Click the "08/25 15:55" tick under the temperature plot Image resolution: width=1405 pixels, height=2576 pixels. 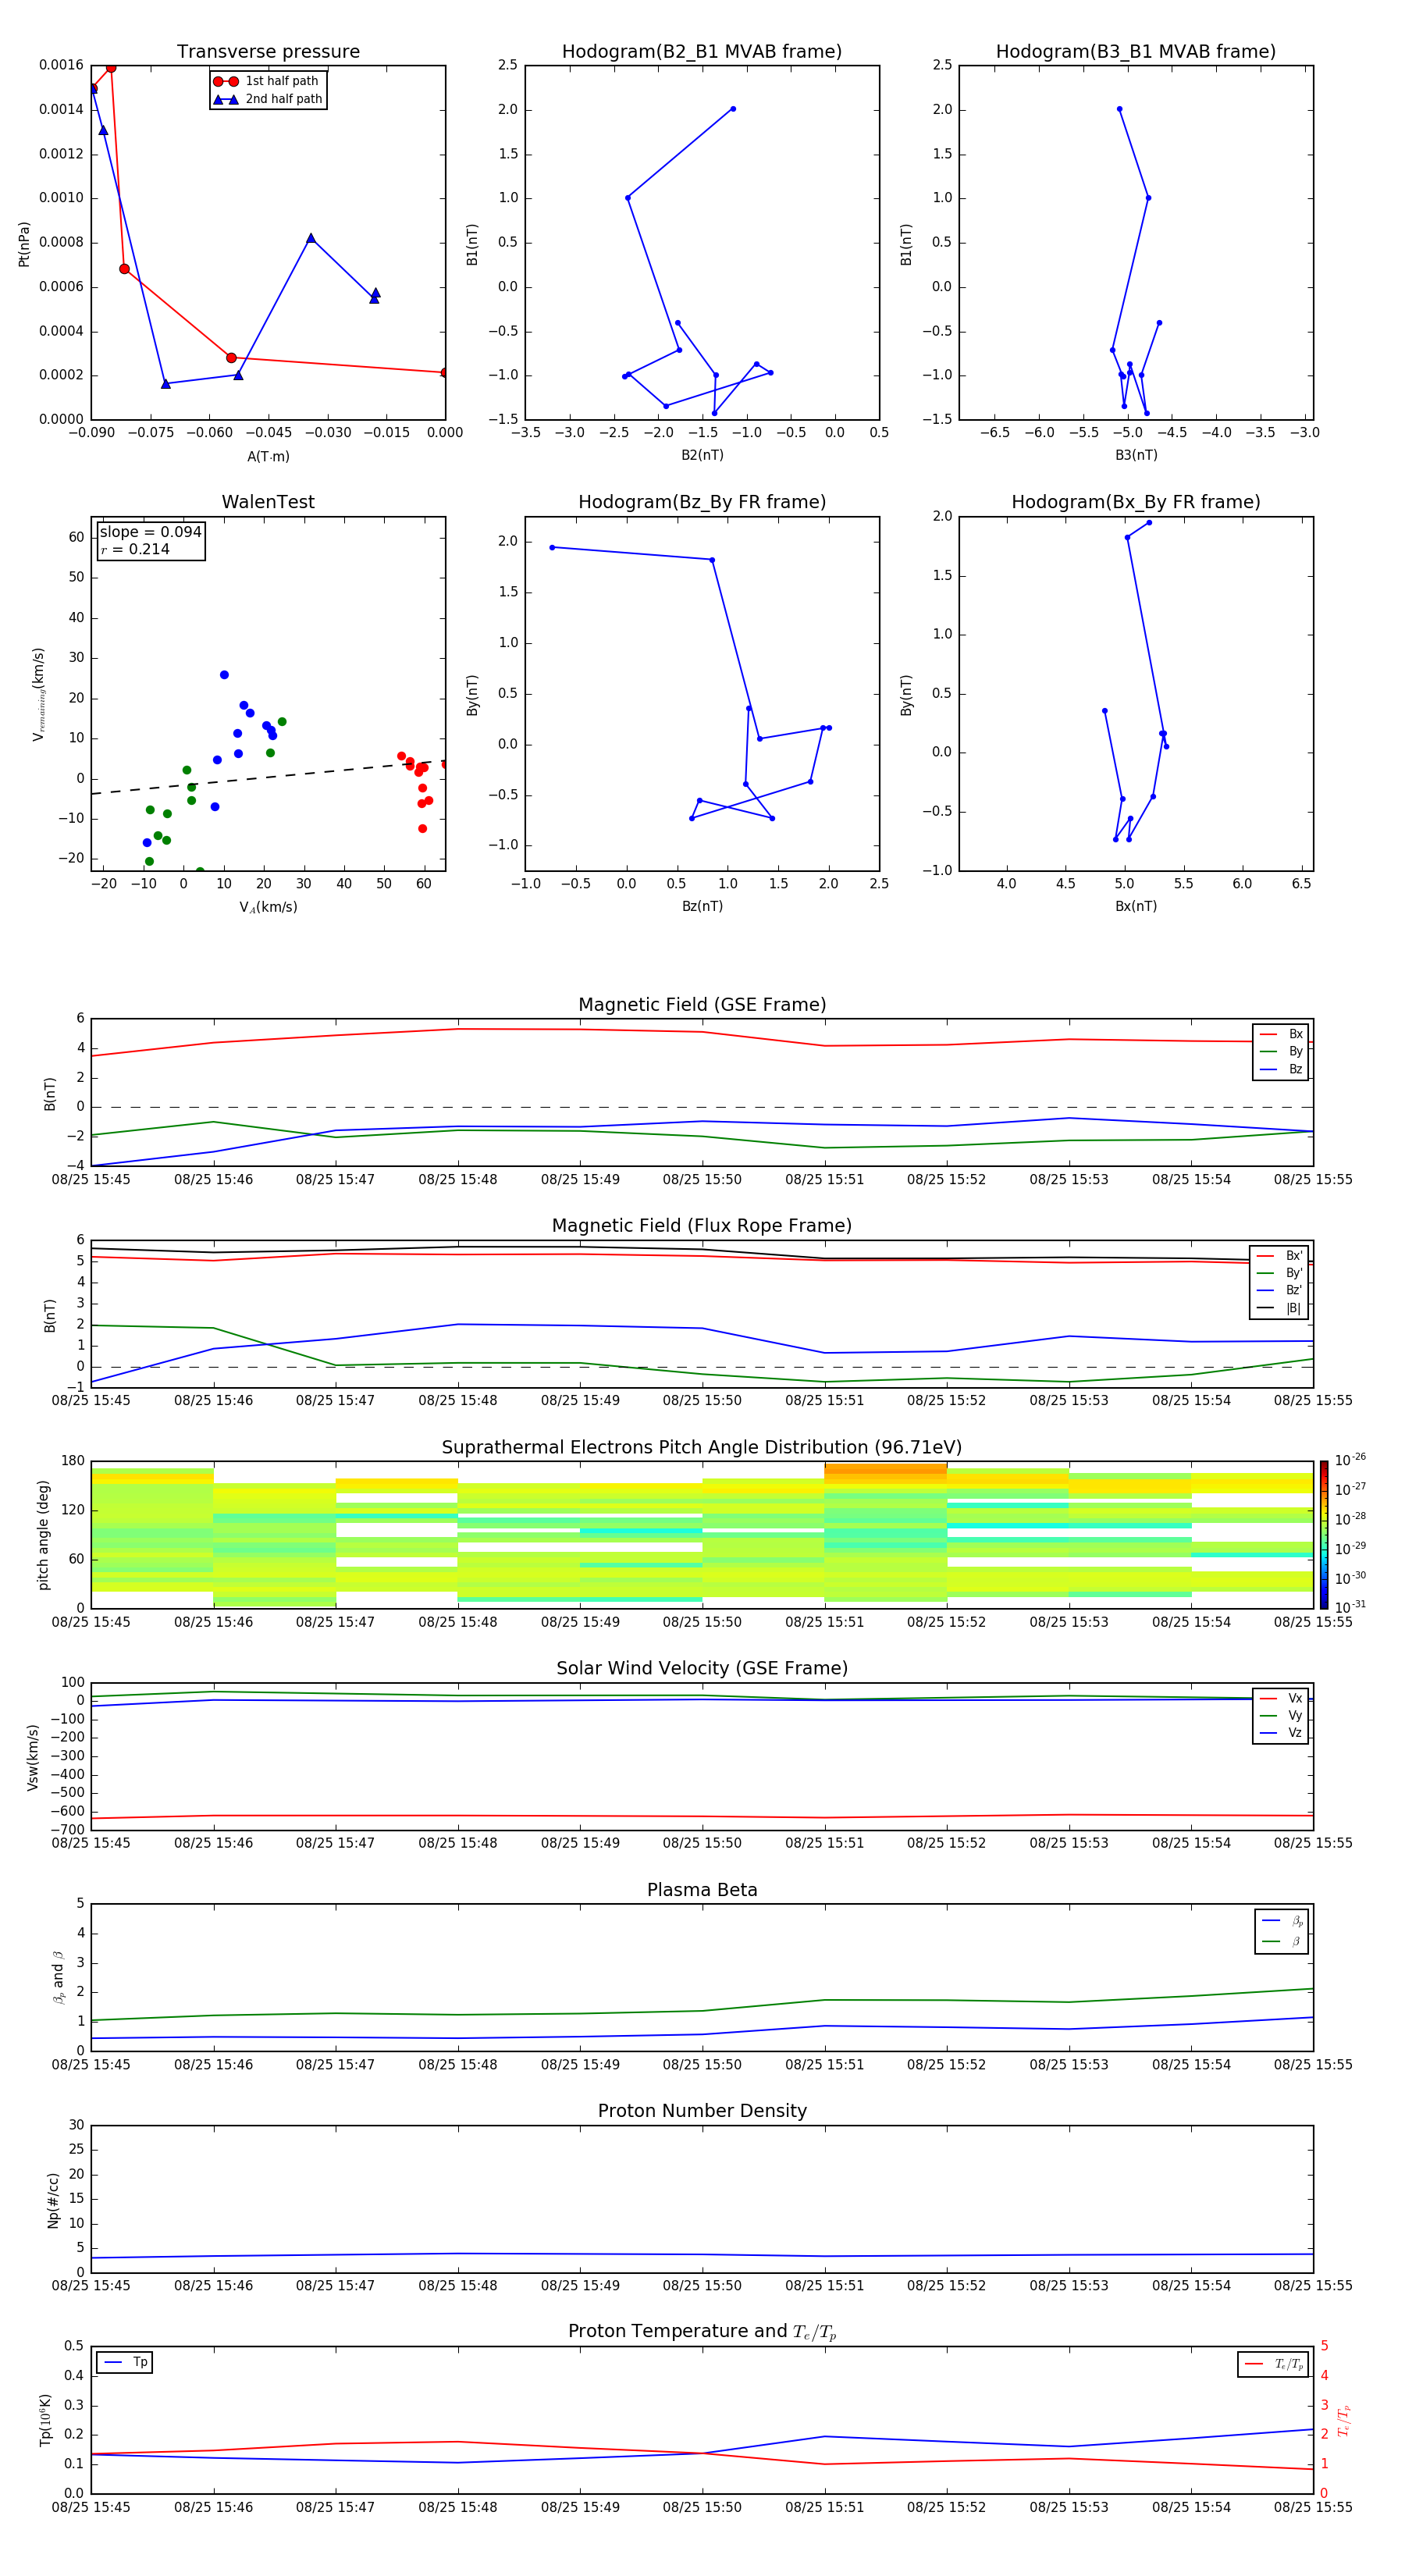(1313, 2507)
